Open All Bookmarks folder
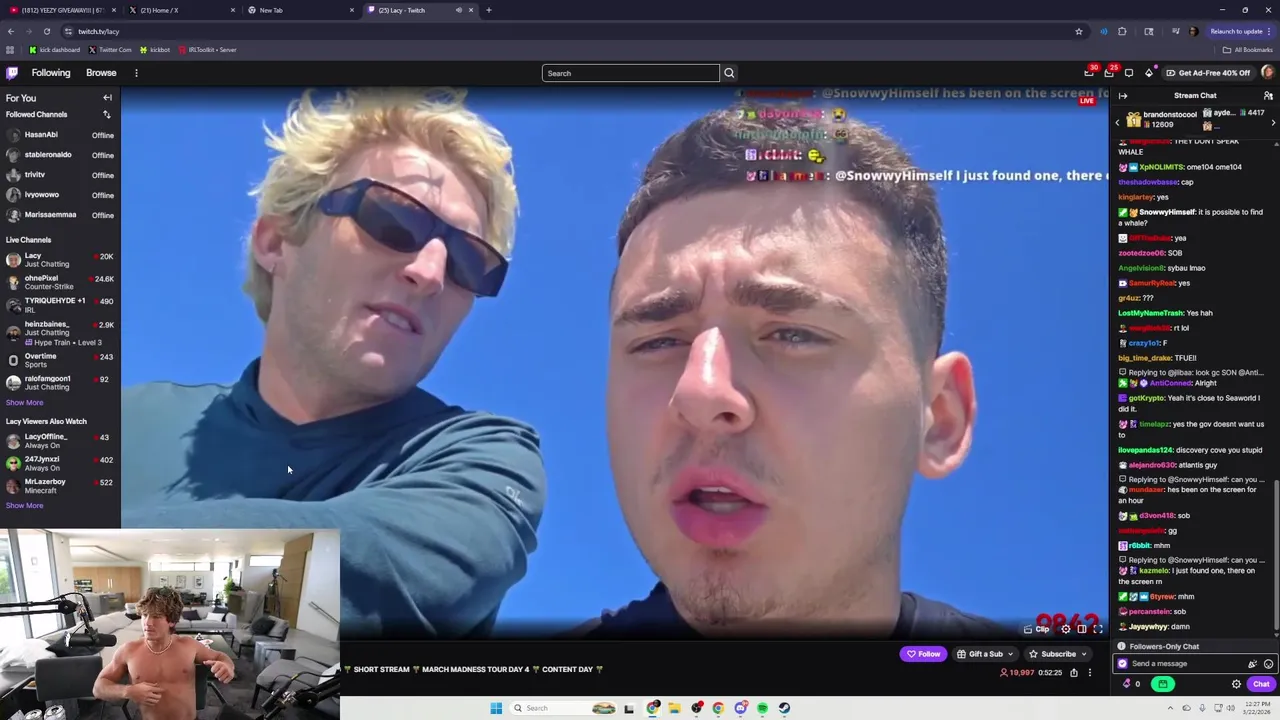 tap(1247, 50)
